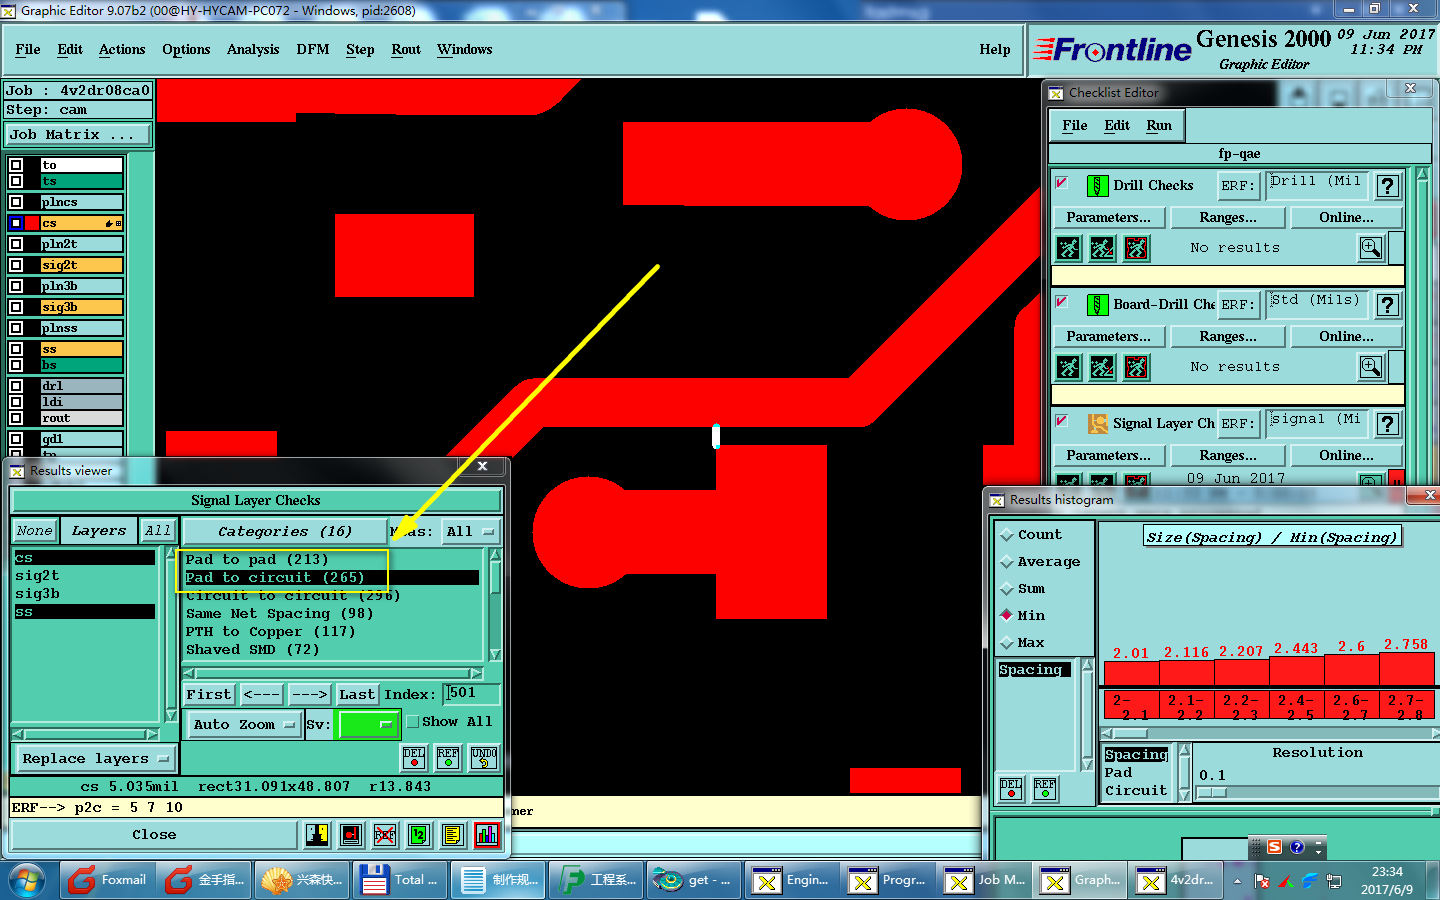Click help question mark for Signal Layer Checks

point(1387,424)
